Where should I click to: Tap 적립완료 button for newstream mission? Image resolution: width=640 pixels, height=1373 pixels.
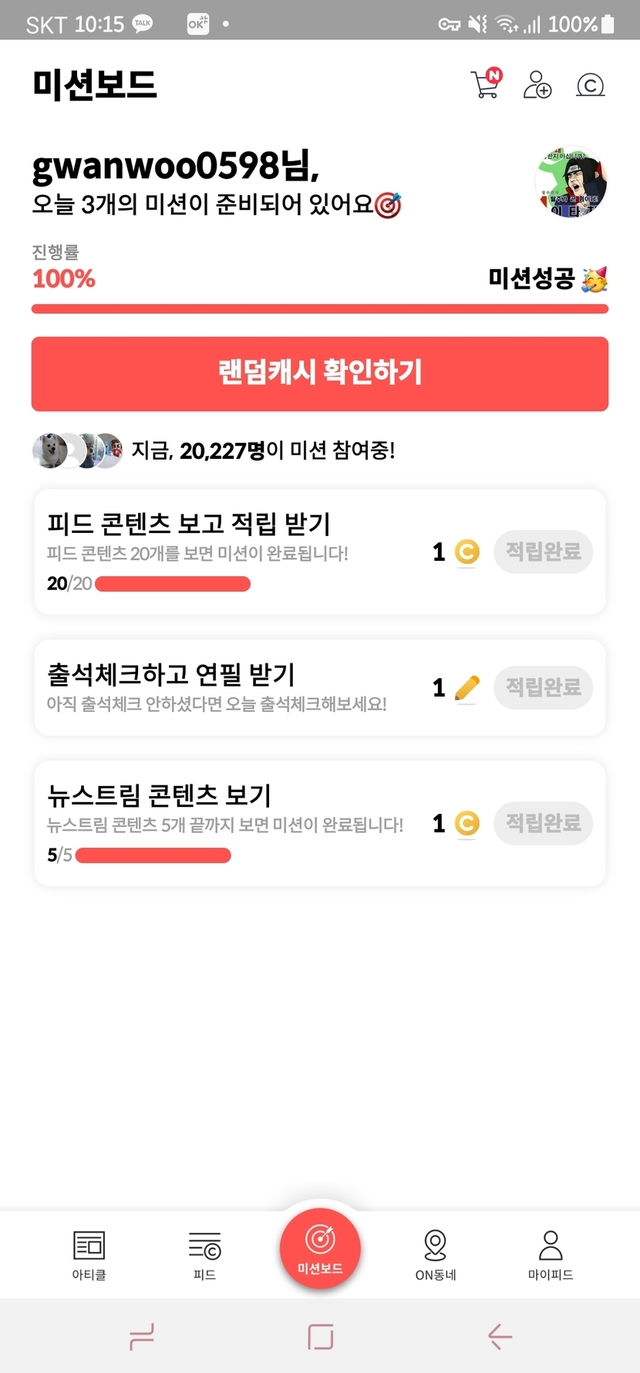click(x=543, y=823)
